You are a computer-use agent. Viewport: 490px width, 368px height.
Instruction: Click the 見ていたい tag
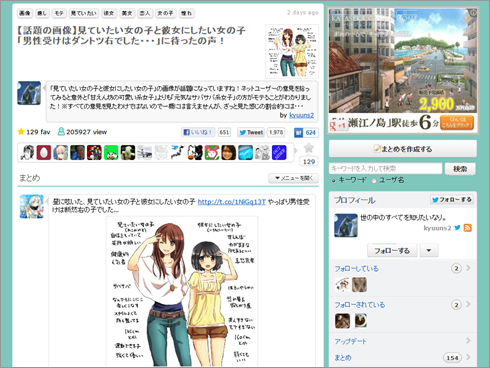pos(84,13)
